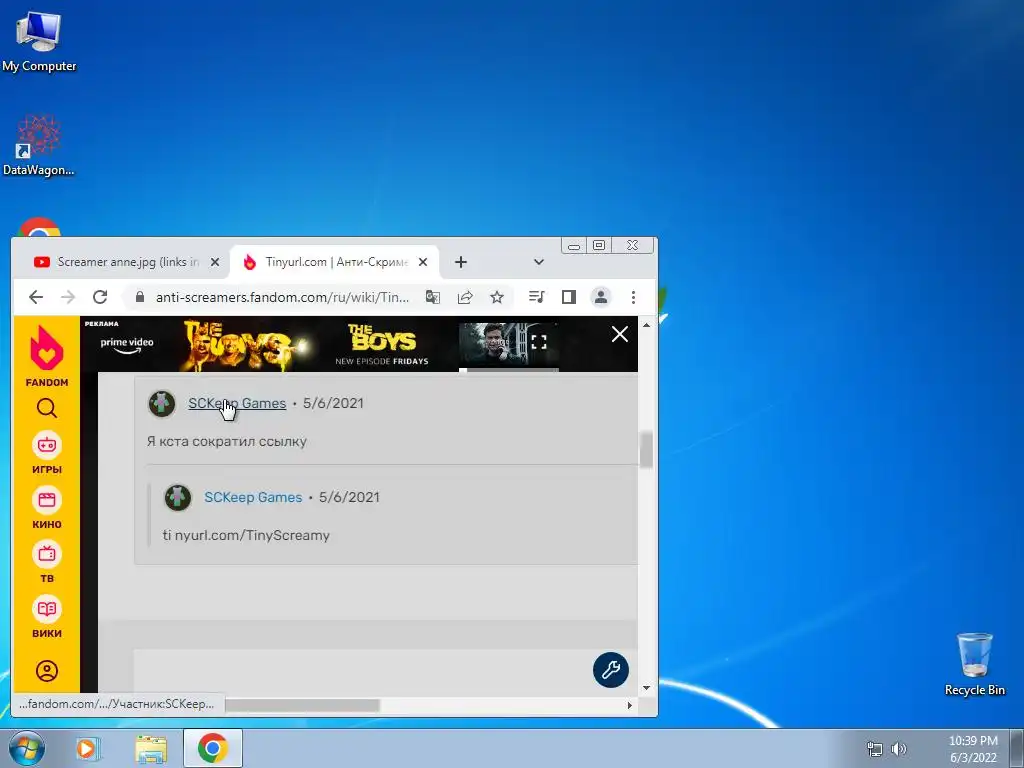Close the Tinyurl.com tab
Image resolution: width=1024 pixels, height=768 pixels.
(423, 262)
